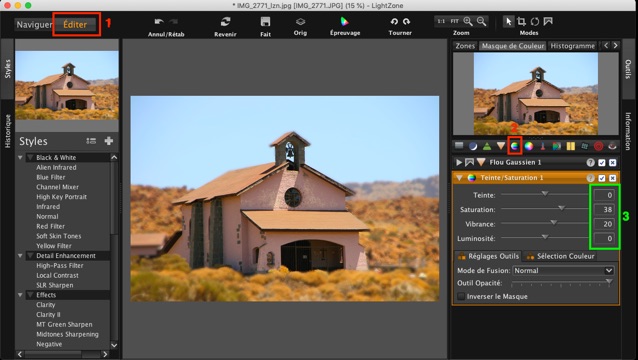The image size is (638, 360).
Task: Add a Sharpen tool green triangle
Action: click(487, 146)
